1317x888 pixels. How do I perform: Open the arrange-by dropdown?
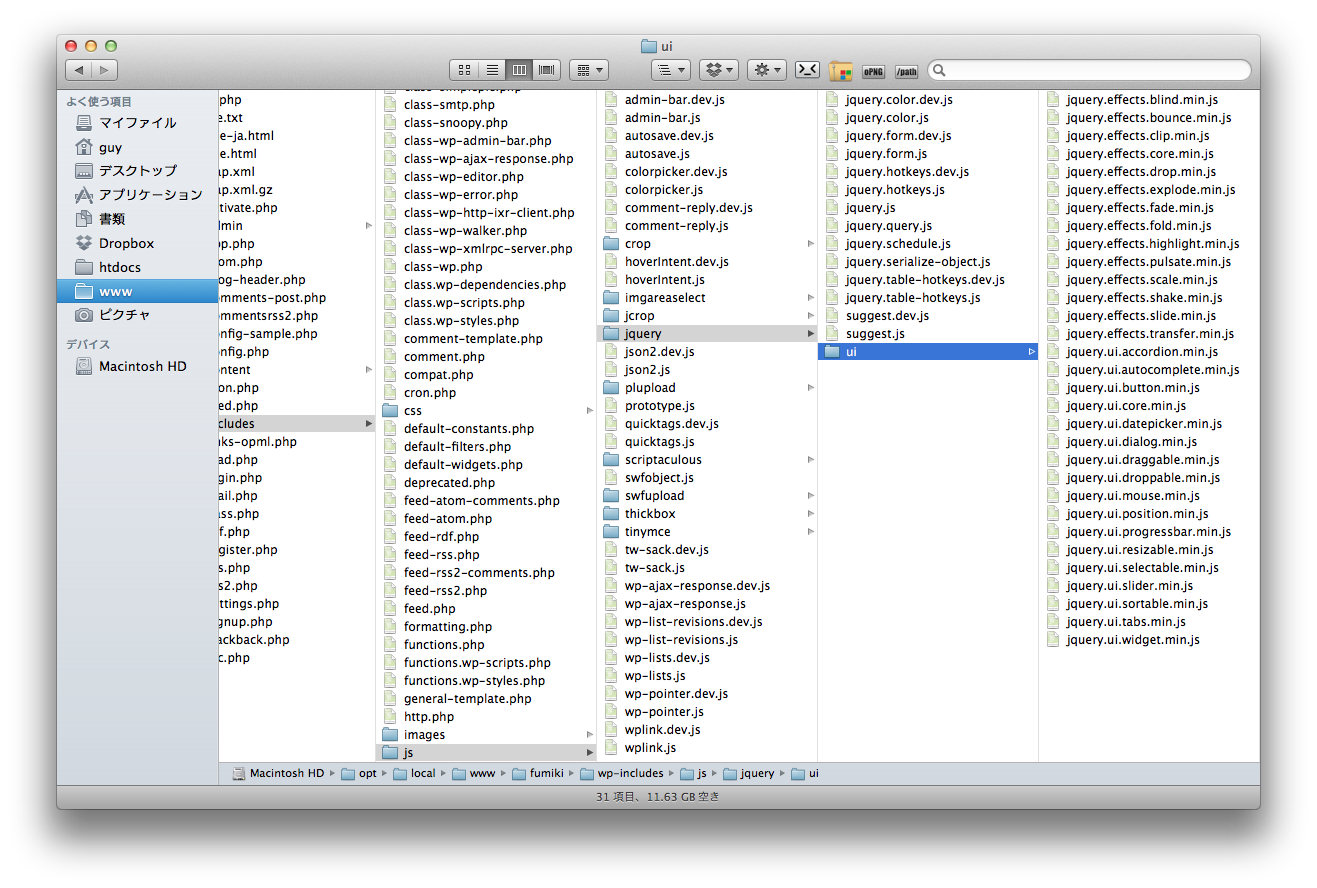tap(589, 70)
